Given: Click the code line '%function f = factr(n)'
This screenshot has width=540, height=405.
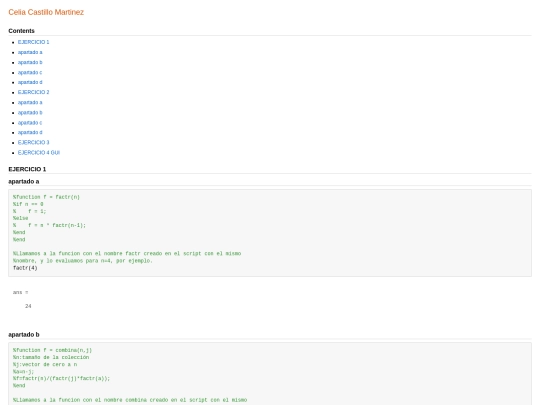Looking at the screenshot, I should point(46,197).
